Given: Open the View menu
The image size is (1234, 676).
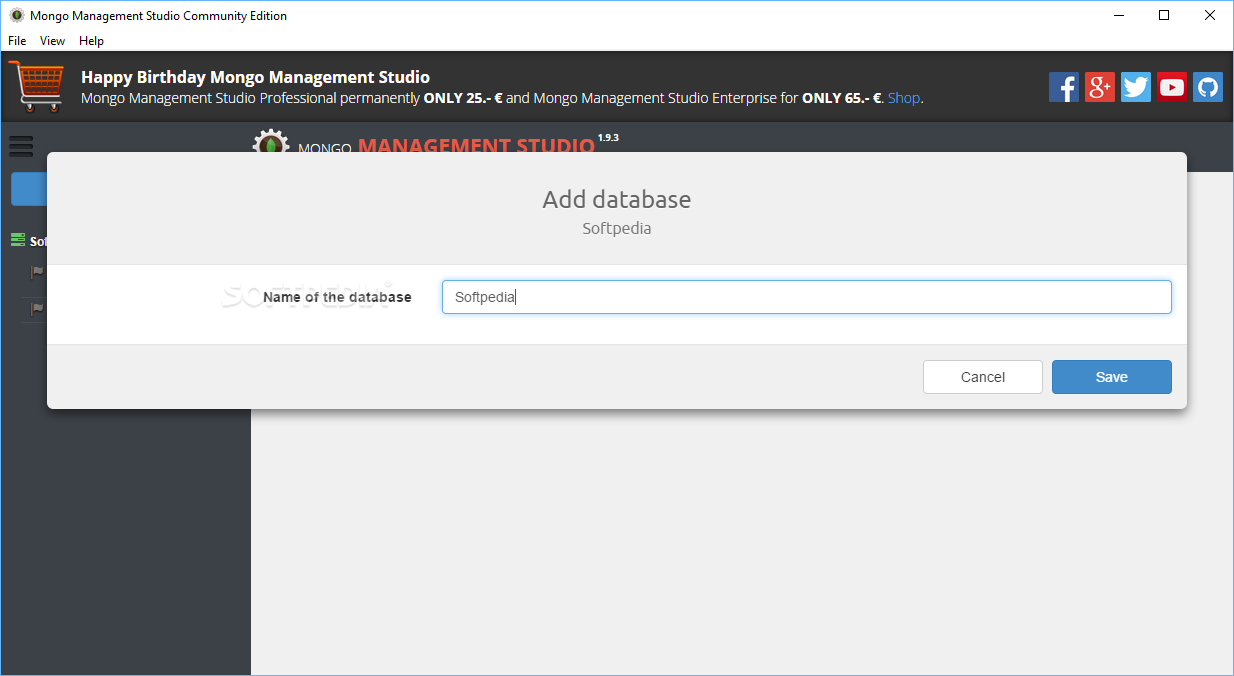Looking at the screenshot, I should tap(52, 41).
